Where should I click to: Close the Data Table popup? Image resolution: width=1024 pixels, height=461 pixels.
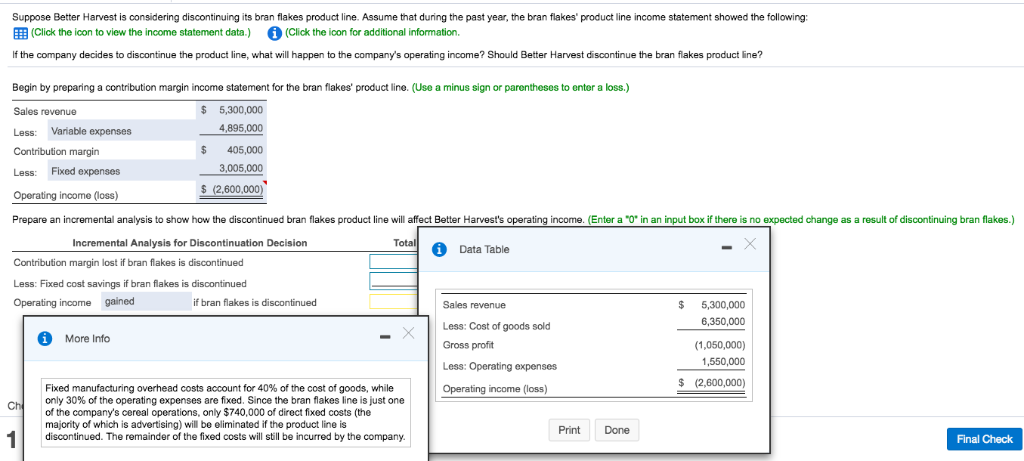750,244
